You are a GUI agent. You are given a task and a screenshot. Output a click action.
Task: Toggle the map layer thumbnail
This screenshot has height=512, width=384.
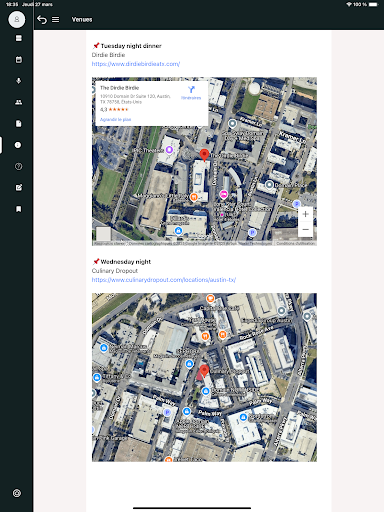point(103,234)
